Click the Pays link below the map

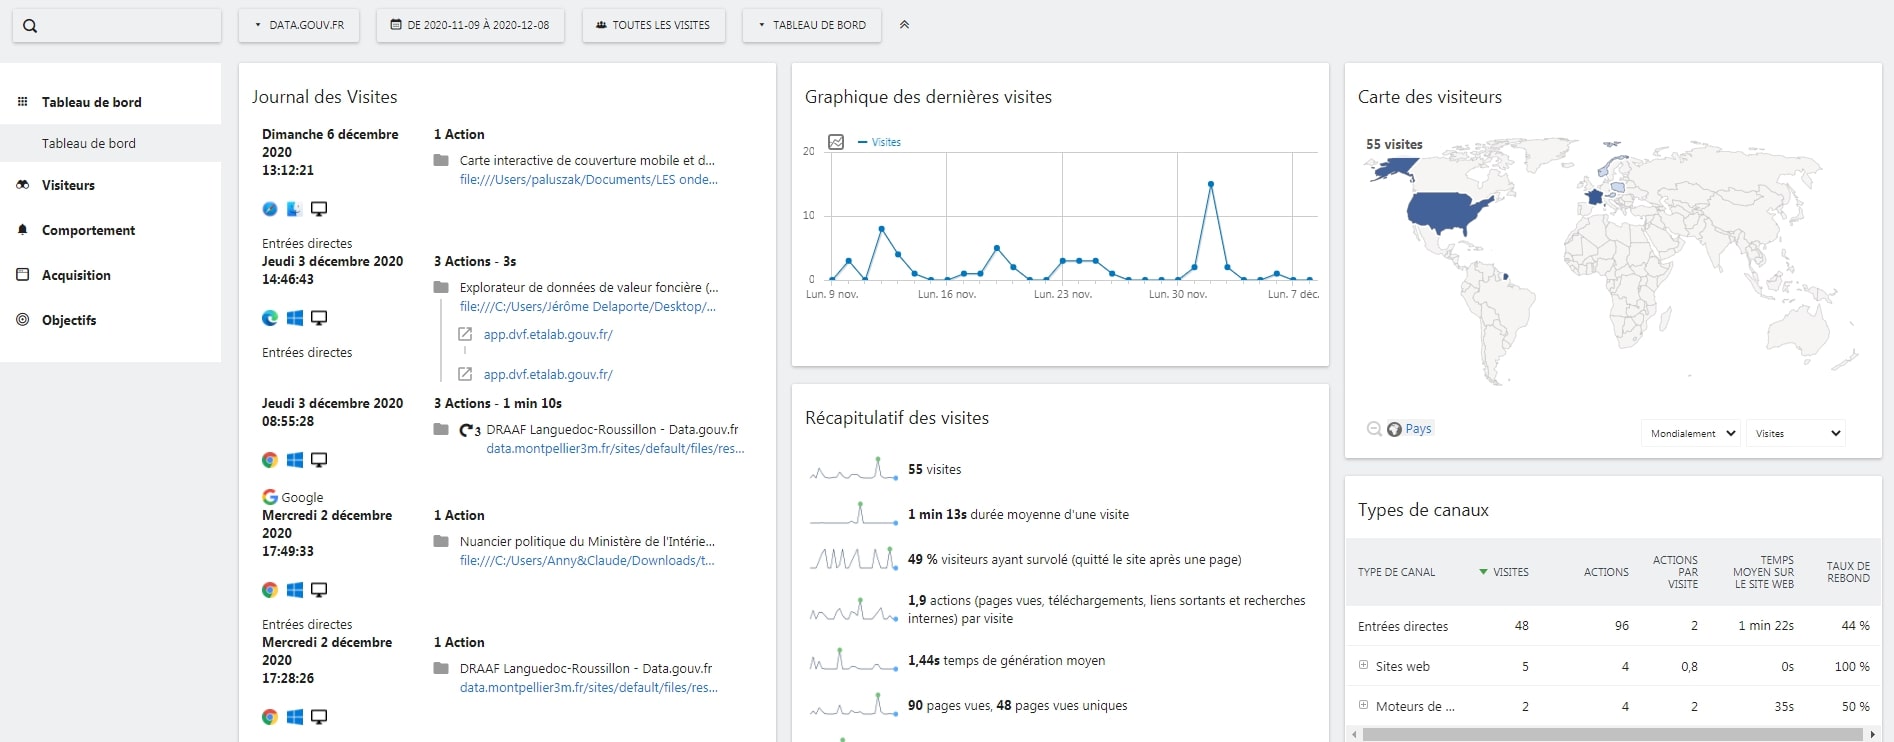pyautogui.click(x=1418, y=429)
